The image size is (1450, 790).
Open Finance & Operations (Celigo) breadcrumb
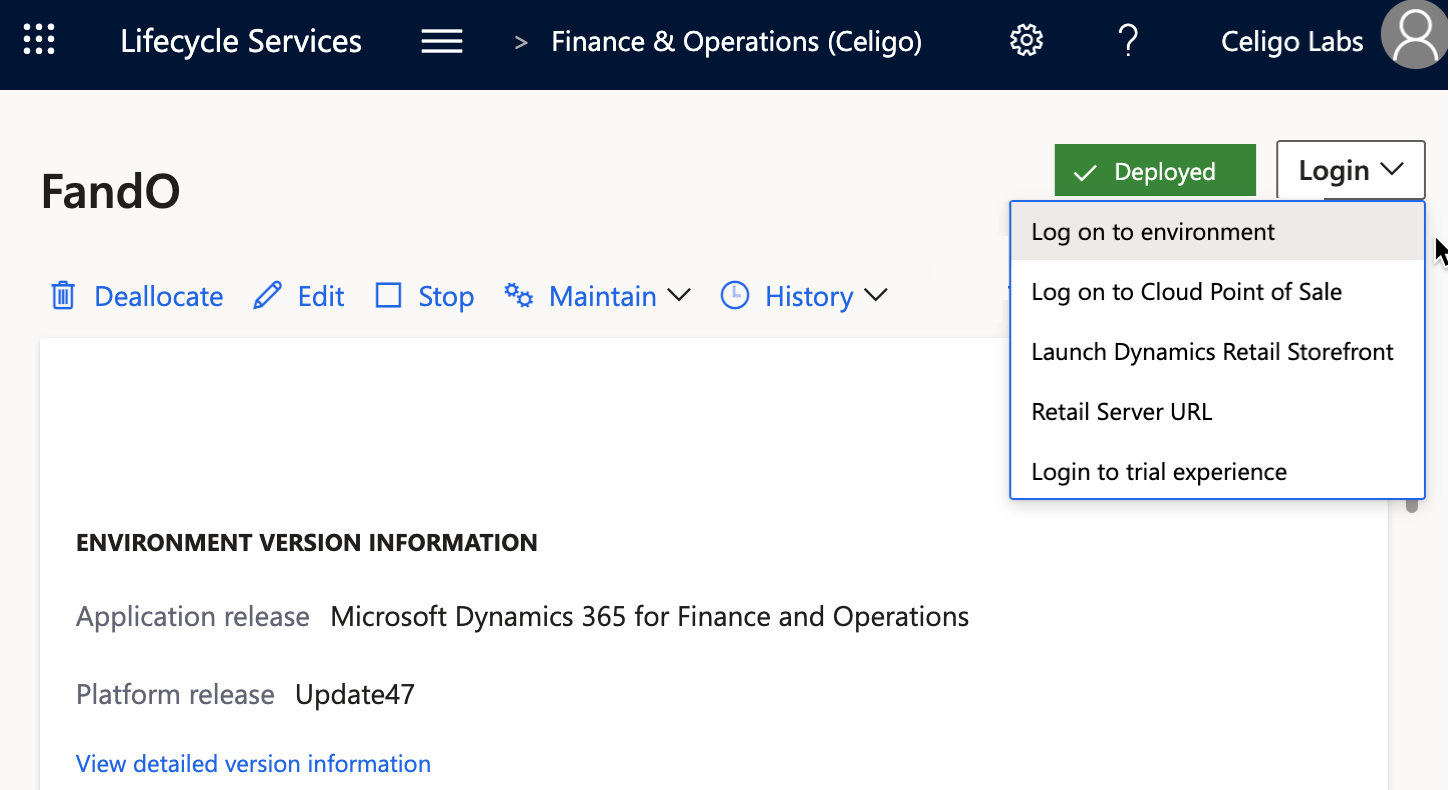(x=737, y=41)
